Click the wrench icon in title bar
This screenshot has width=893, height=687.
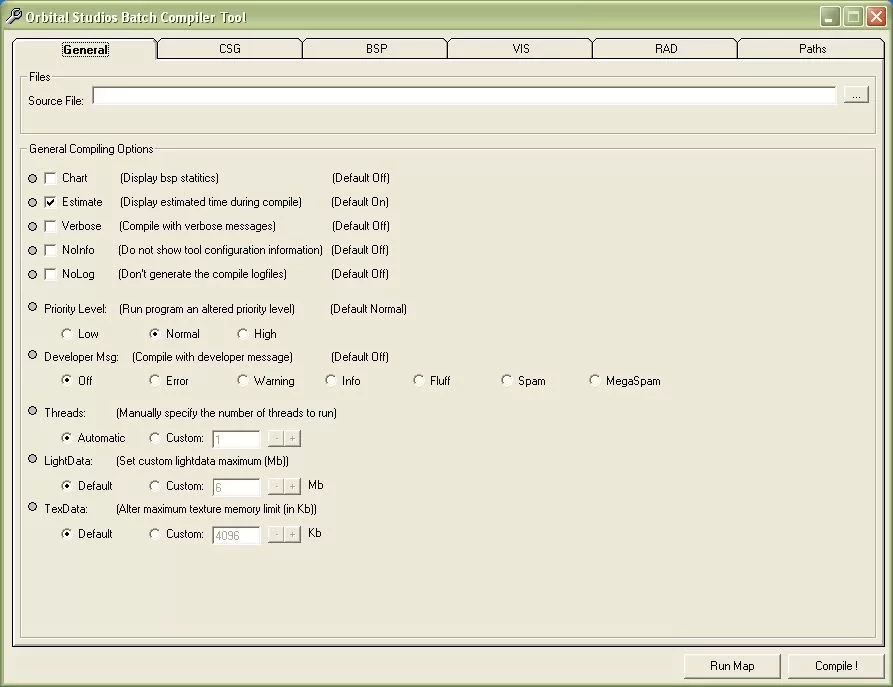[14, 17]
